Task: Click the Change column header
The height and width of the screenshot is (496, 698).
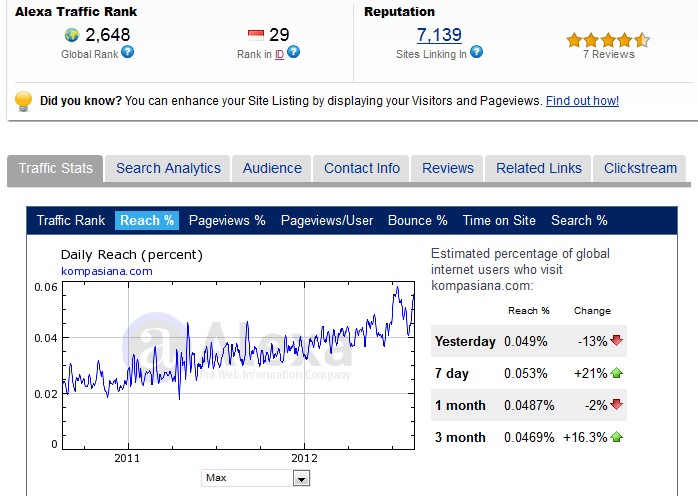Action: click(x=592, y=311)
